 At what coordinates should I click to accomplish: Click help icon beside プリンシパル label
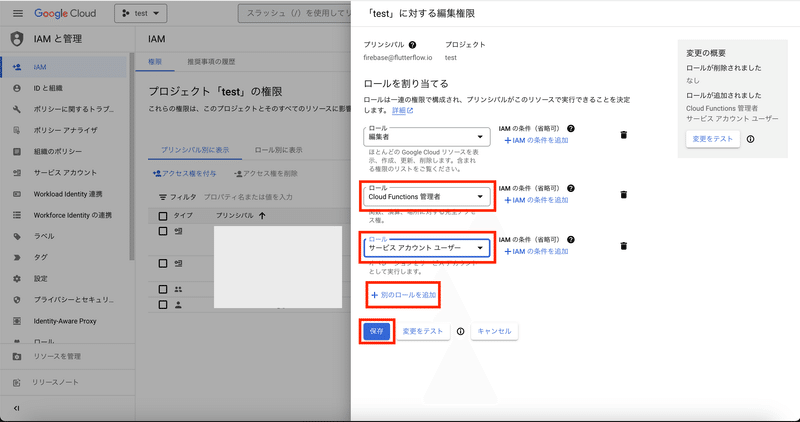[412, 45]
